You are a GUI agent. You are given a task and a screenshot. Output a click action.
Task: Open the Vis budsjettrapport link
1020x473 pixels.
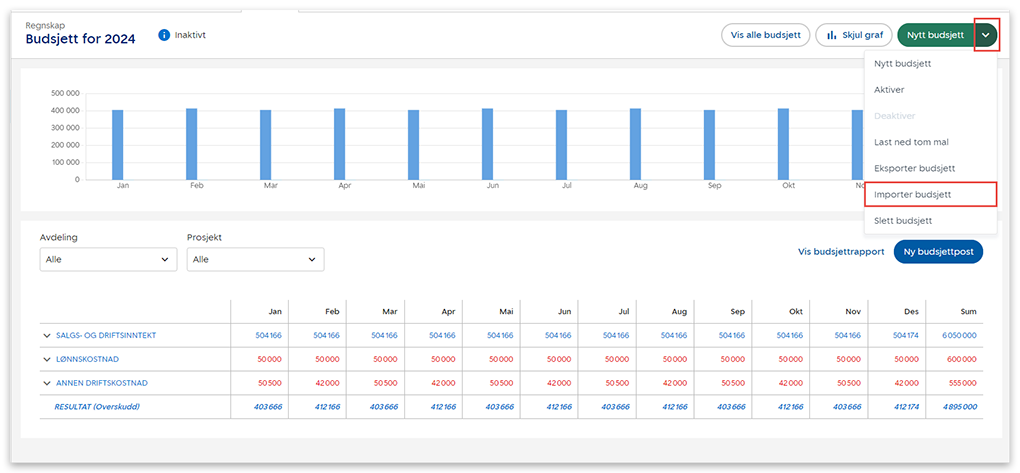(x=840, y=252)
